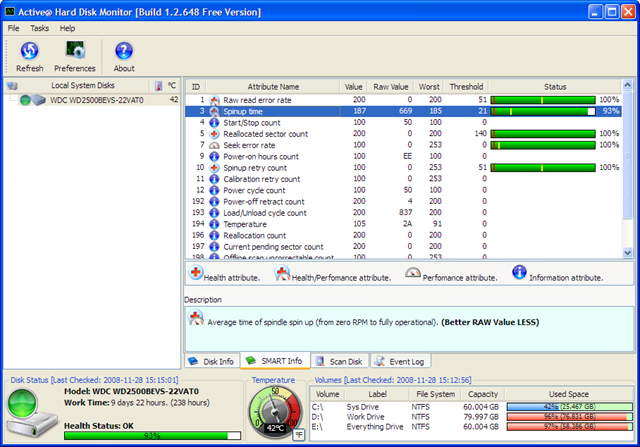Click the Spinup retry count health icon
Viewport: 640px width, 447px height.
coord(214,168)
